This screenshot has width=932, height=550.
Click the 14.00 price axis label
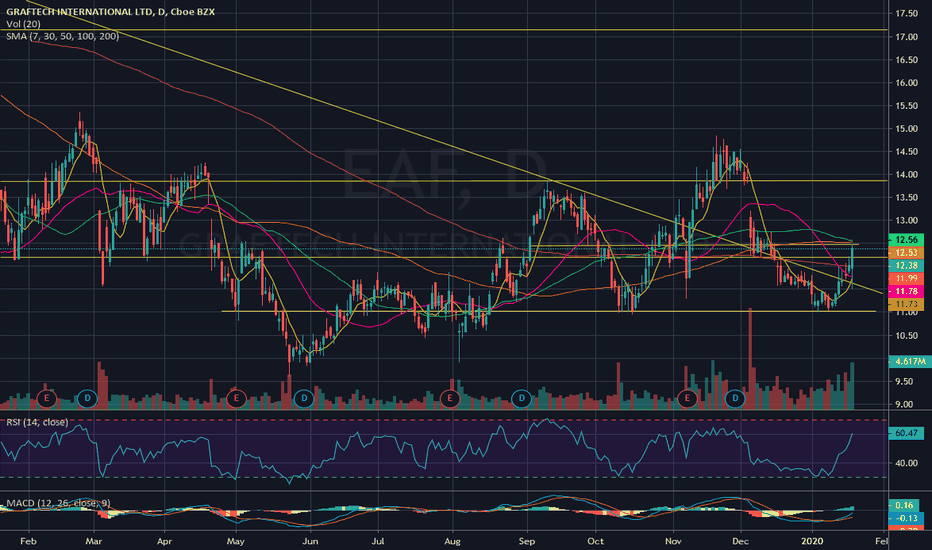[x=906, y=175]
